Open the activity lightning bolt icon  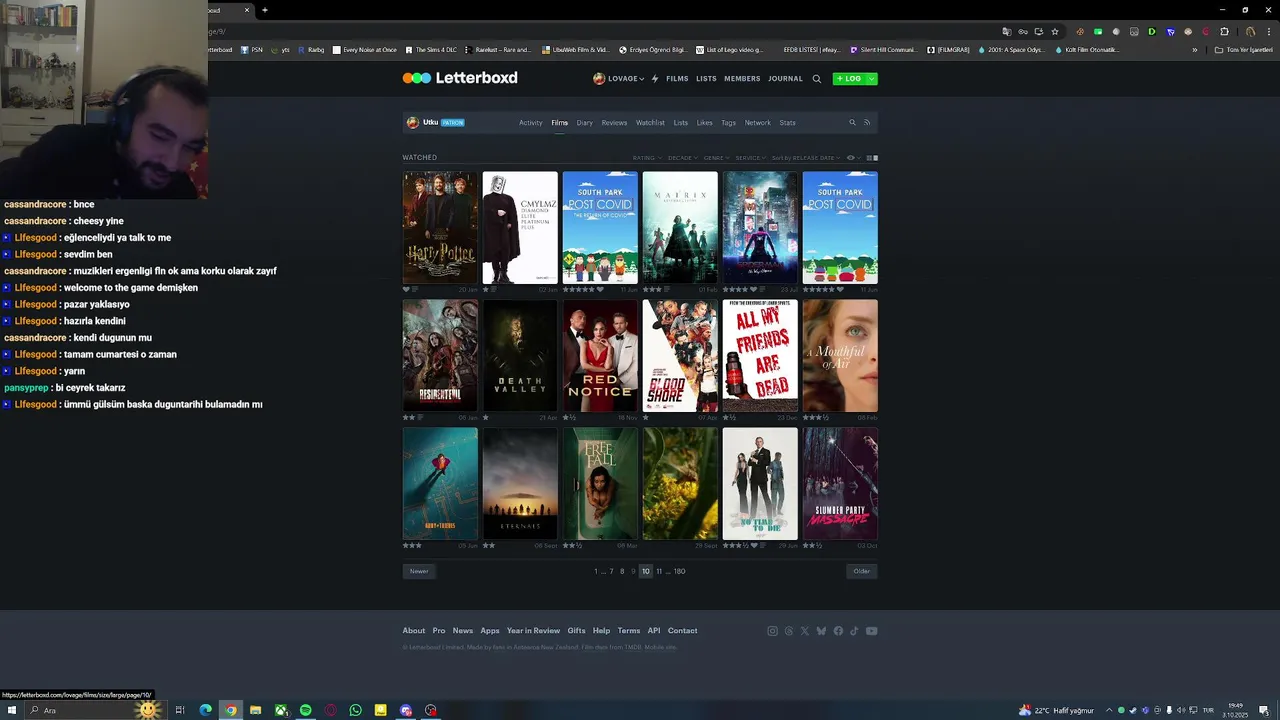655,78
